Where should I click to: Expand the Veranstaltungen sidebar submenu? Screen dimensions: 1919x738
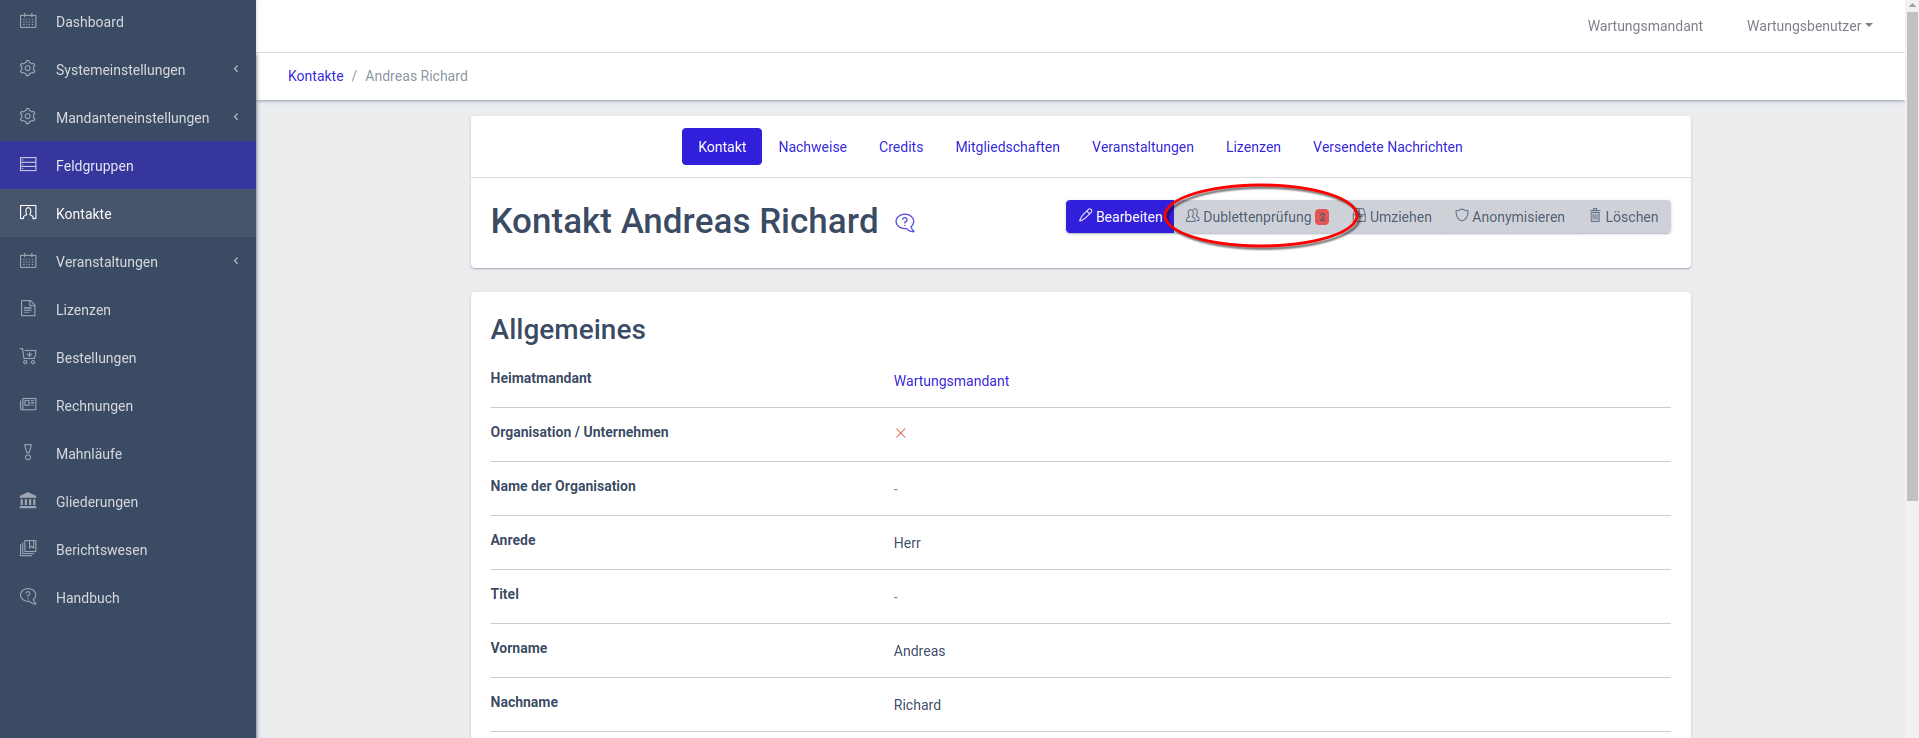tap(236, 261)
